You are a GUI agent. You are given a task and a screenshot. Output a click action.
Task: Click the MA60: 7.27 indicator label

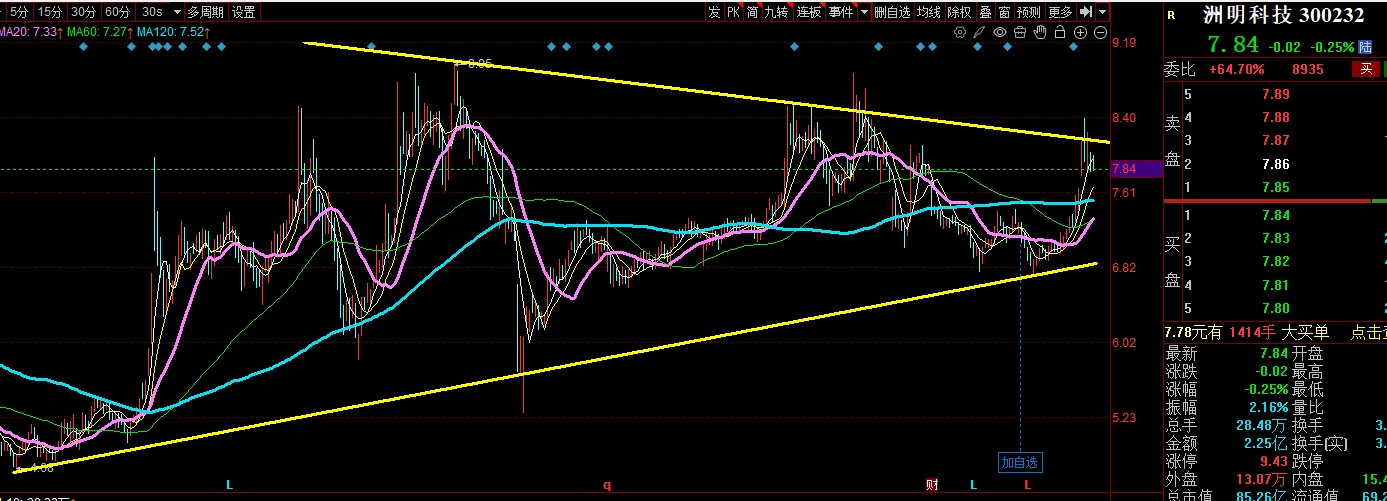(x=99, y=32)
